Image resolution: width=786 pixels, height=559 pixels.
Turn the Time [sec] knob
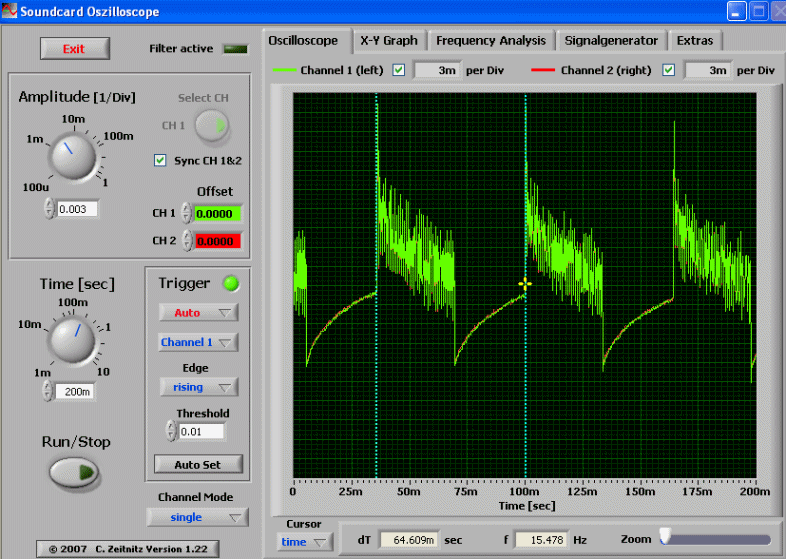click(x=72, y=340)
